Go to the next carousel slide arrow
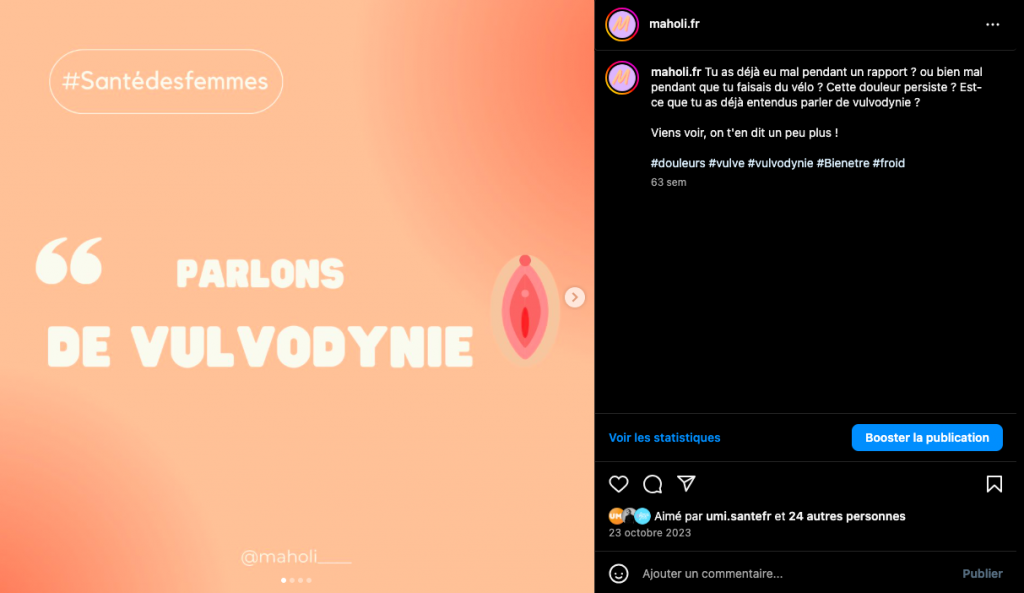The image size is (1024, 593). click(575, 297)
